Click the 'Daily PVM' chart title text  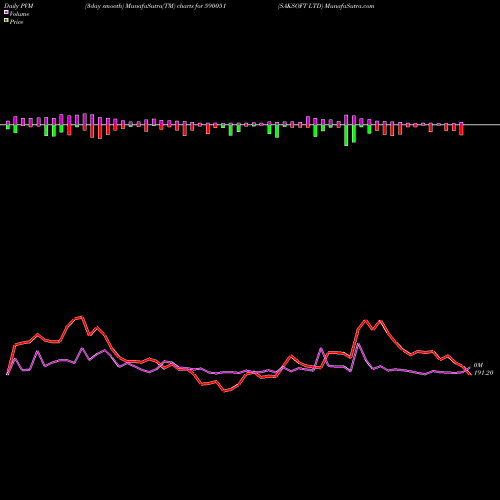(x=19, y=6)
